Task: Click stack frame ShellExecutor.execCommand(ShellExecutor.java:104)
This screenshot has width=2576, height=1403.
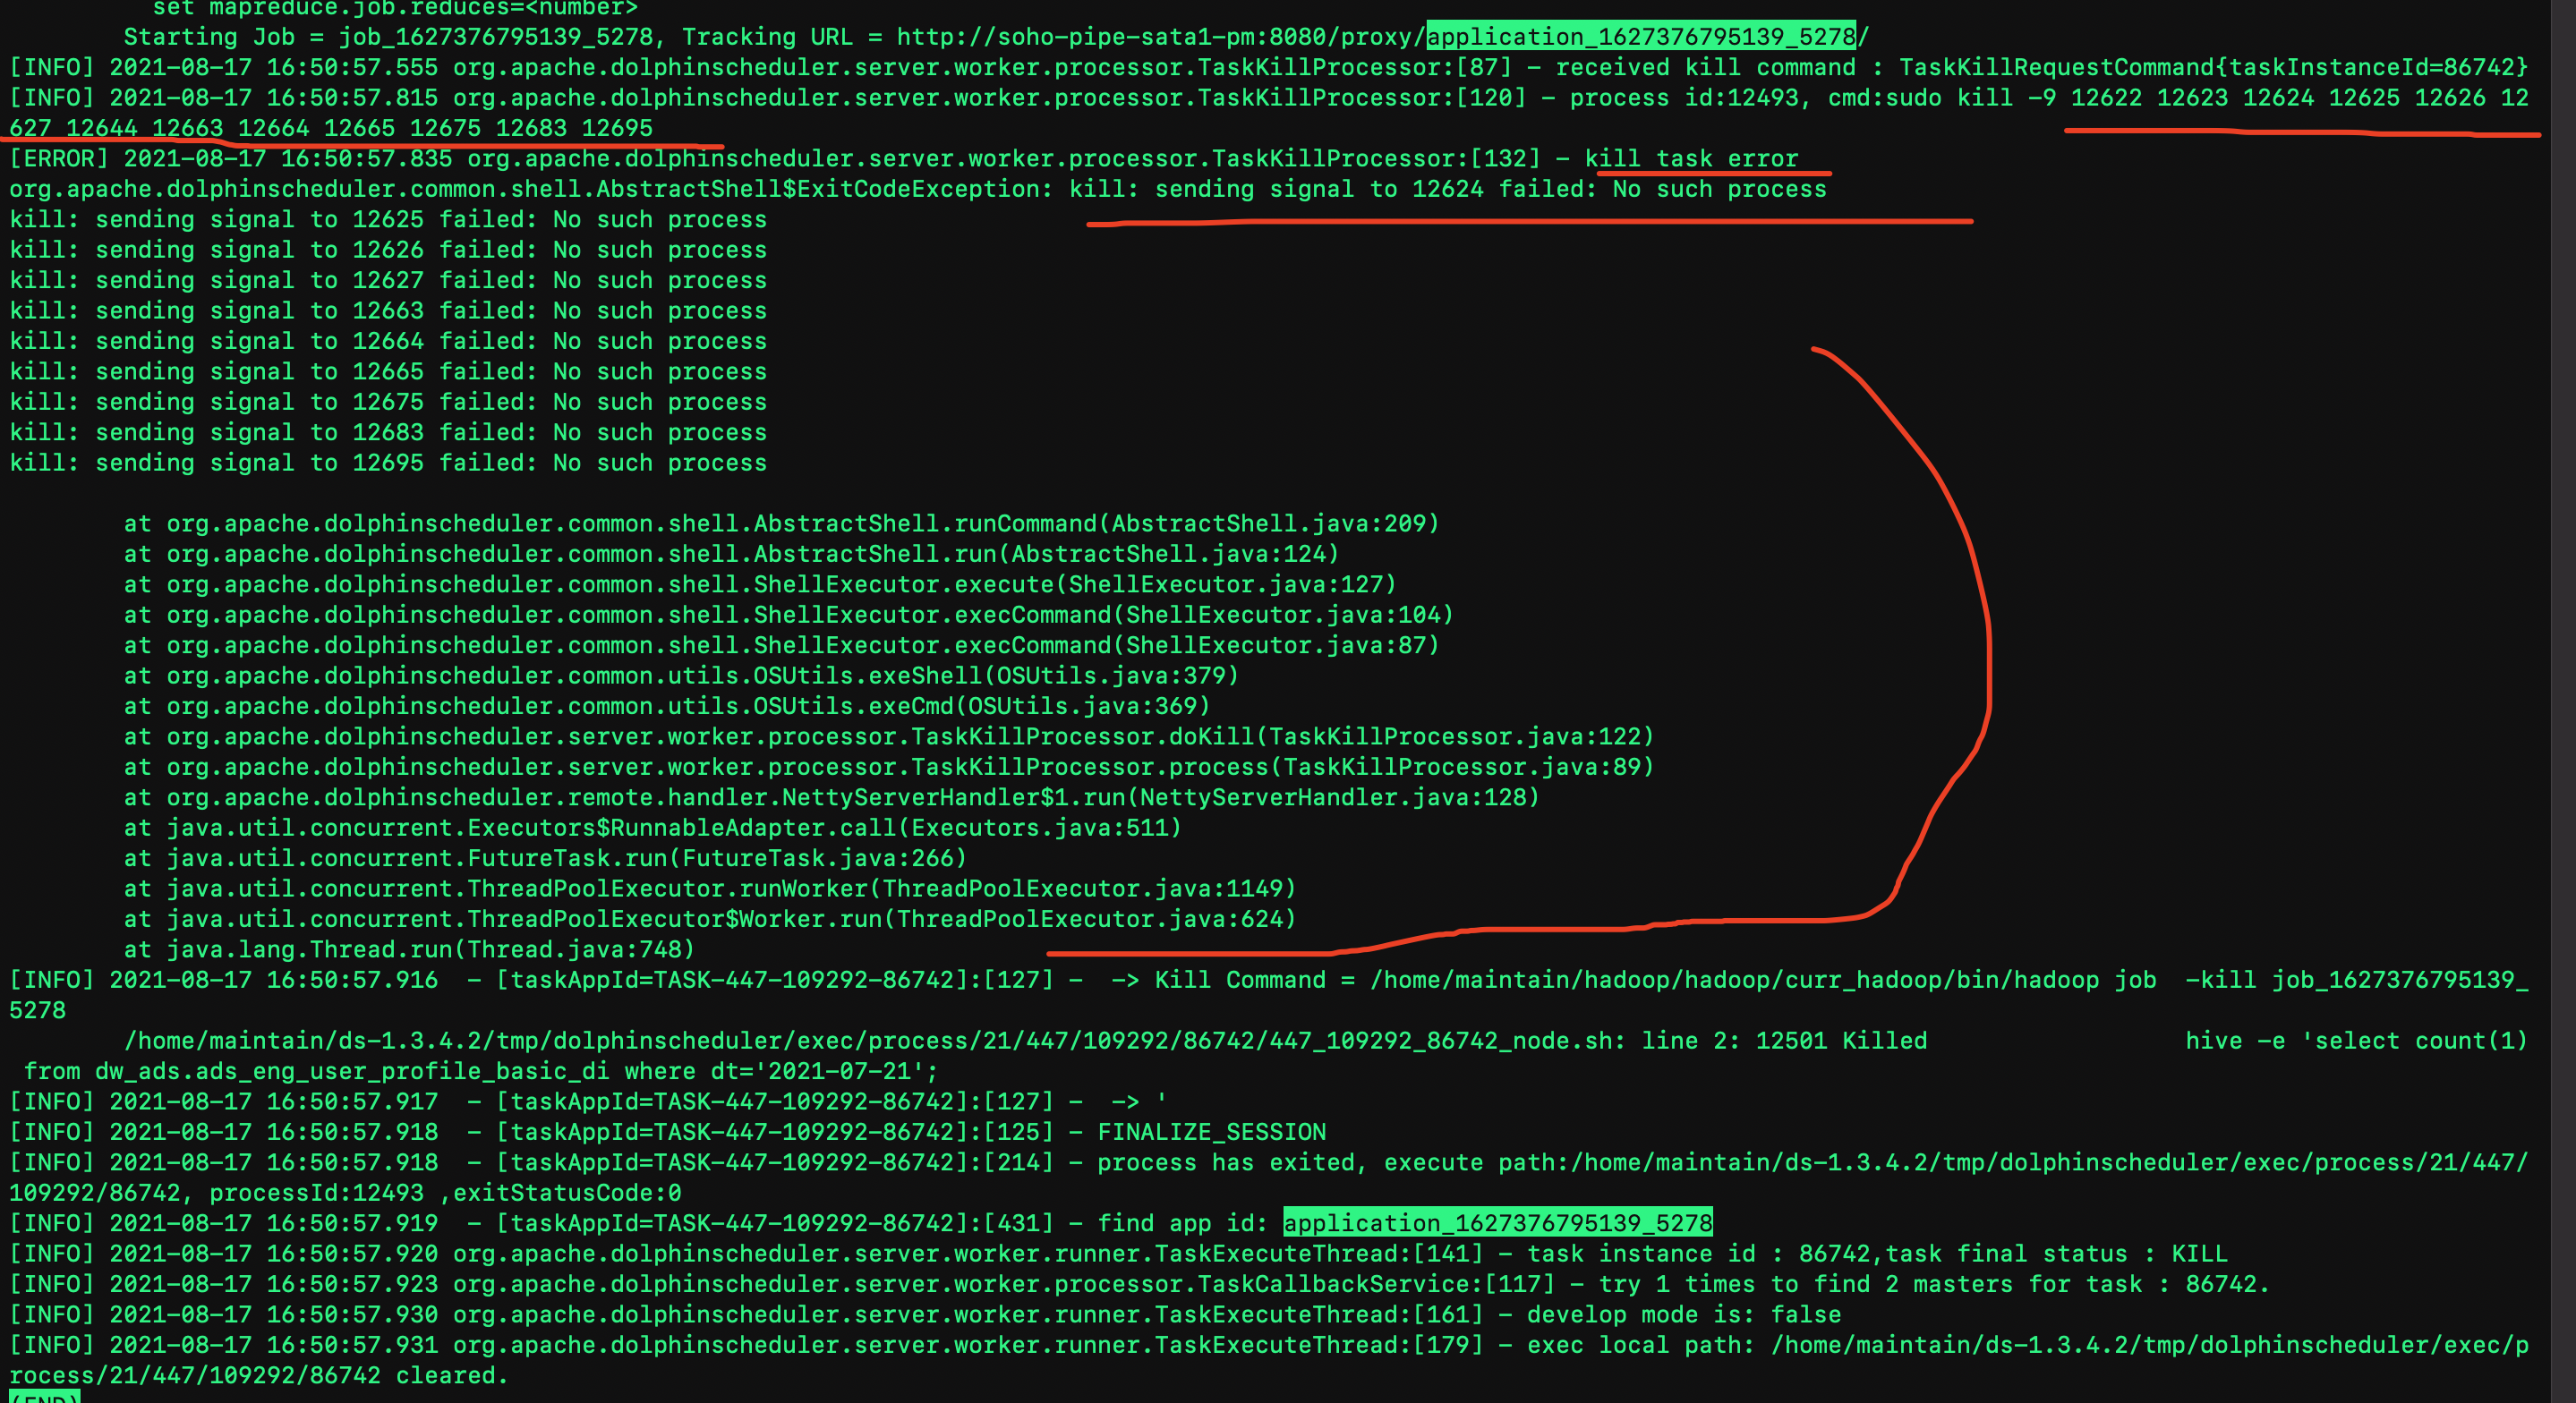Action: [x=788, y=615]
